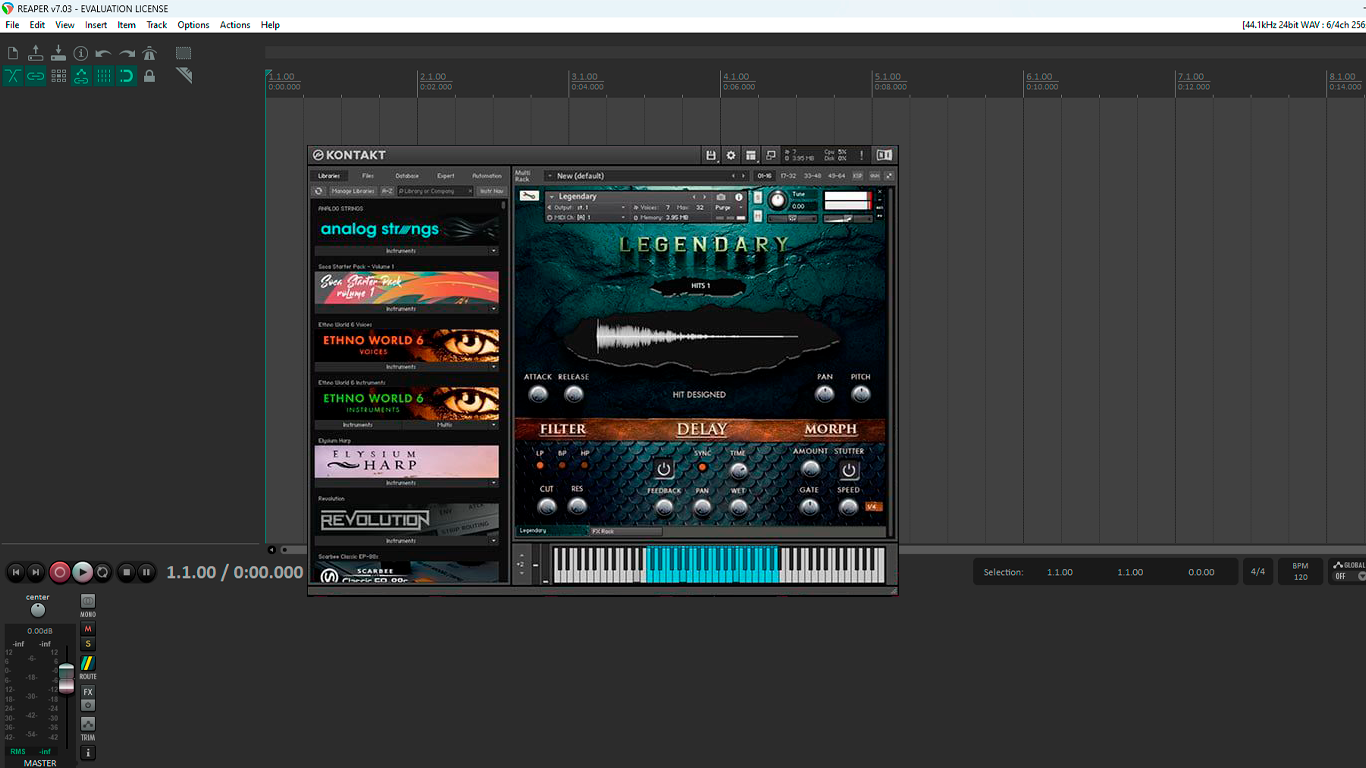Toggle grid lines toolbar icon
The width and height of the screenshot is (1366, 768).
(x=104, y=76)
